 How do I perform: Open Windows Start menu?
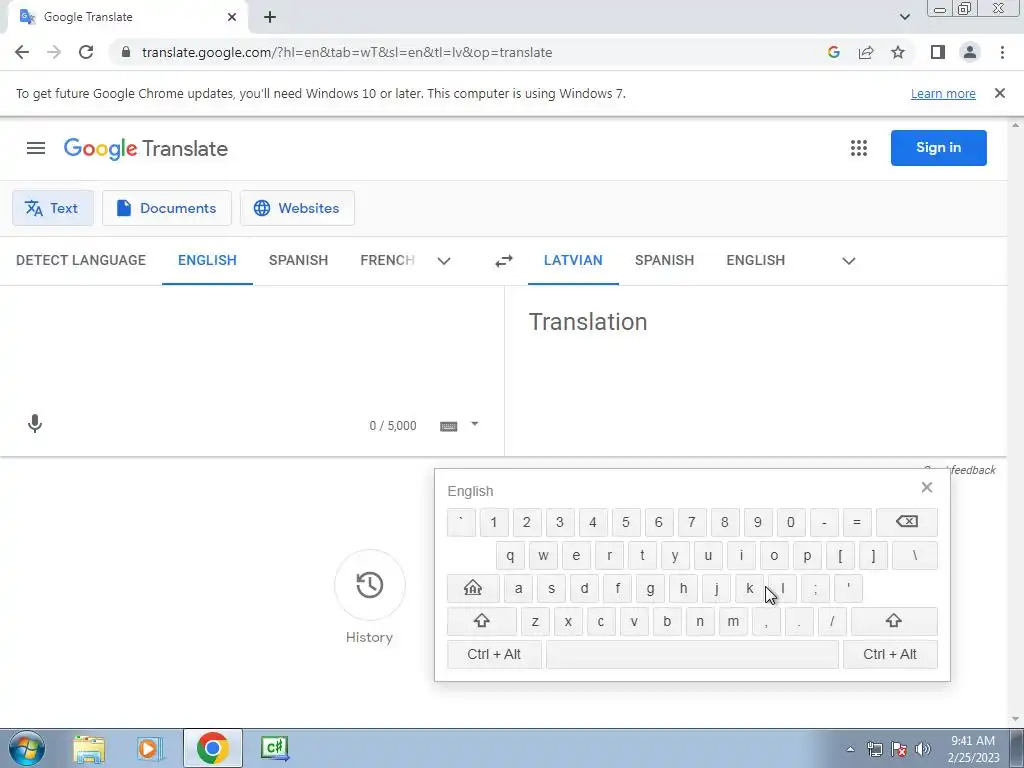tap(27, 748)
